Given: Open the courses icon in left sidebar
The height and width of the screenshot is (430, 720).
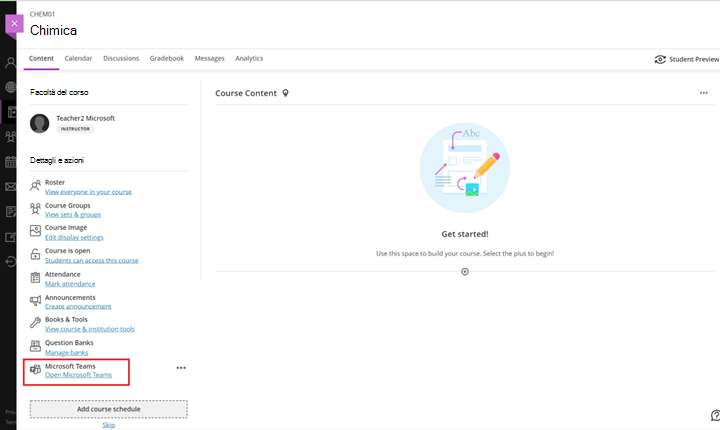Looking at the screenshot, I should tap(11, 112).
